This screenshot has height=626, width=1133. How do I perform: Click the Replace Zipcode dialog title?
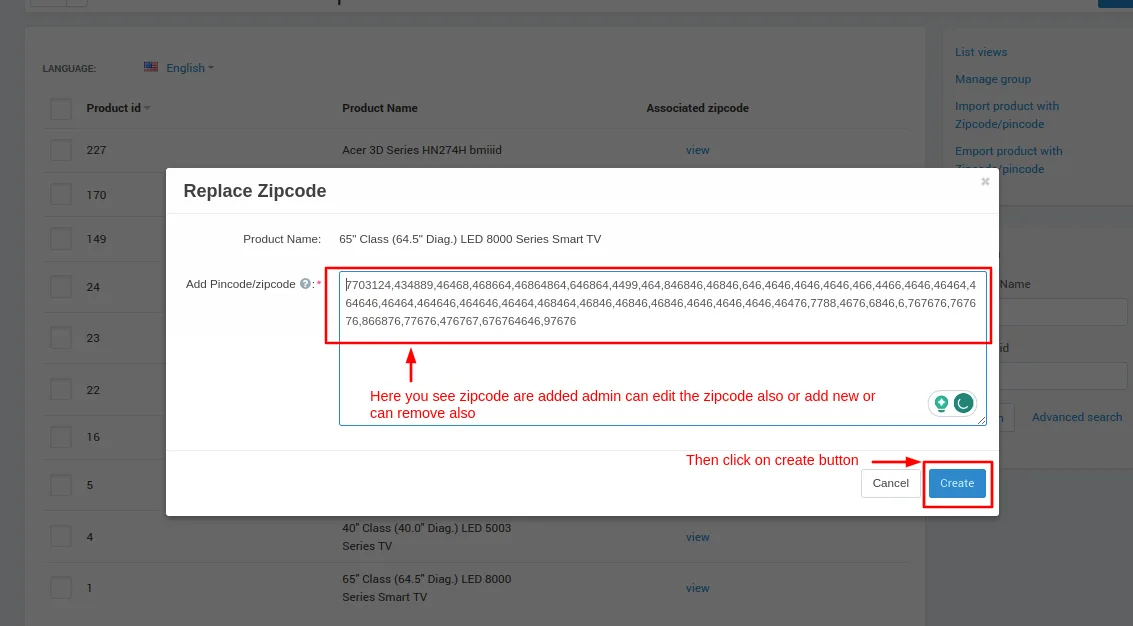(x=254, y=191)
